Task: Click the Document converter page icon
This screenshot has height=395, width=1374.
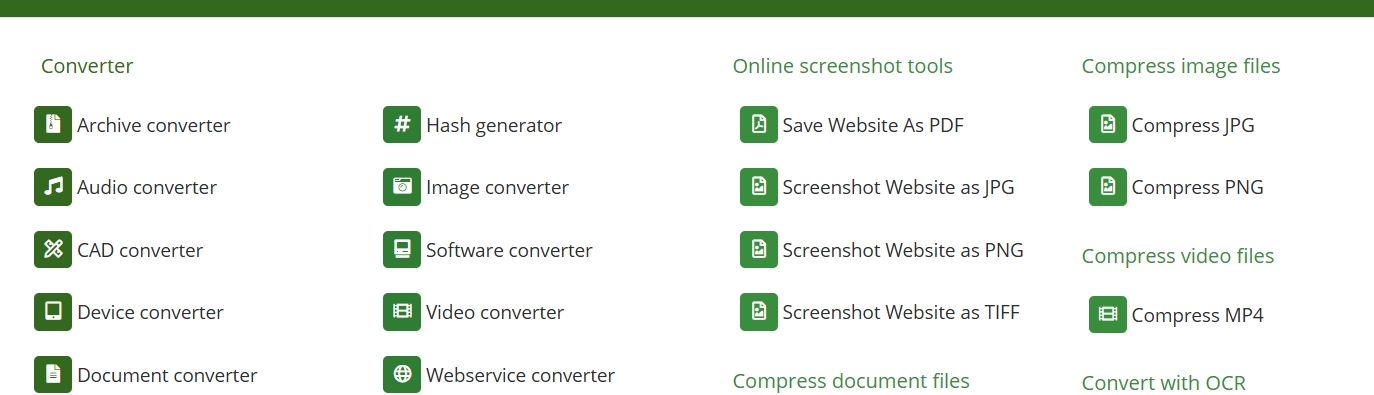Action: [x=53, y=375]
